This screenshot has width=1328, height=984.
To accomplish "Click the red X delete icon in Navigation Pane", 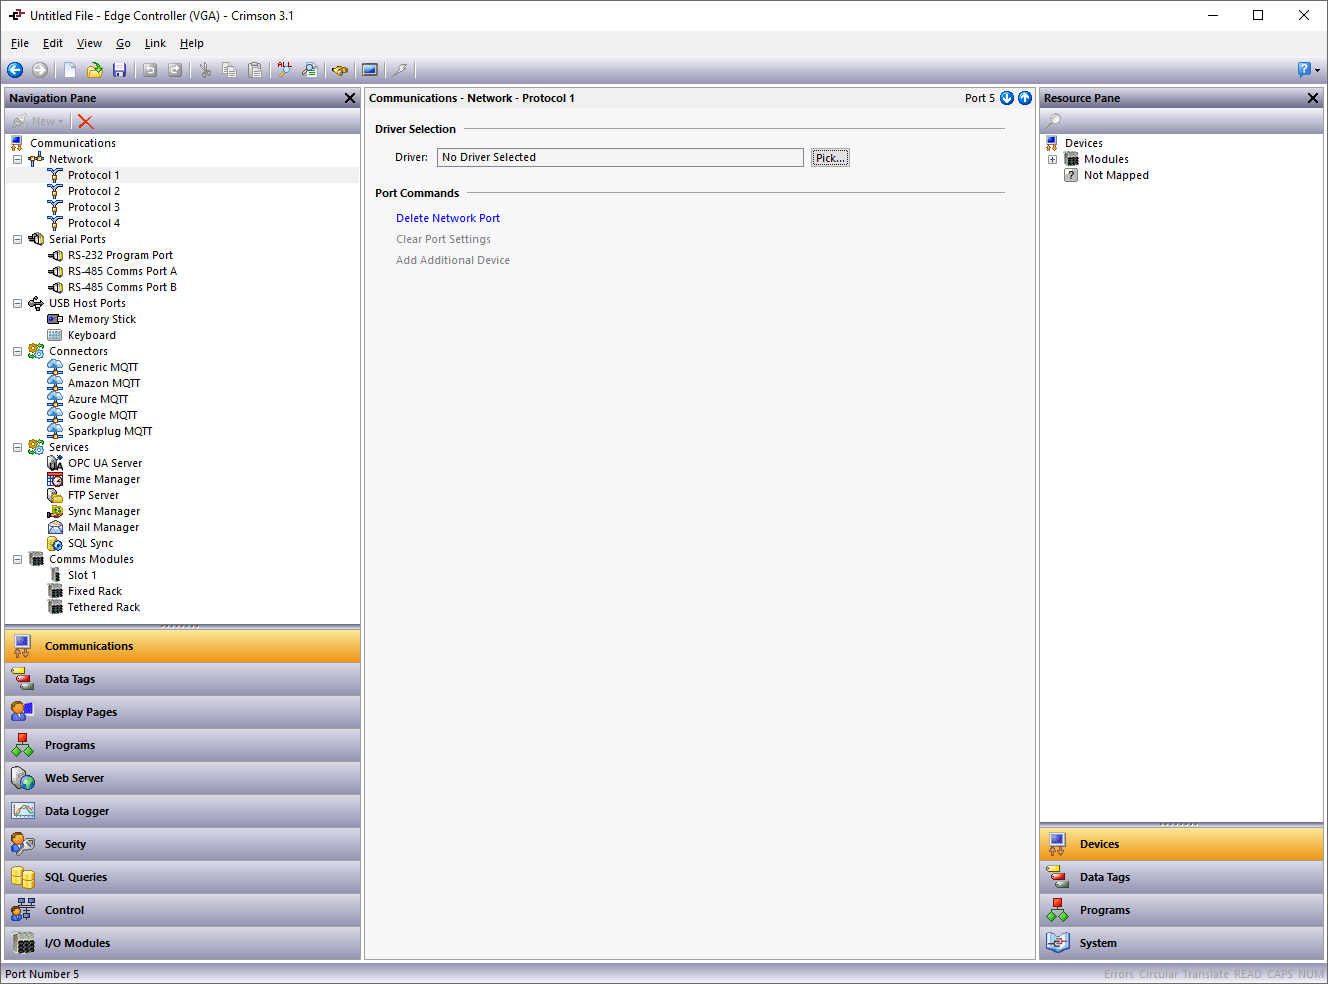I will [86, 122].
